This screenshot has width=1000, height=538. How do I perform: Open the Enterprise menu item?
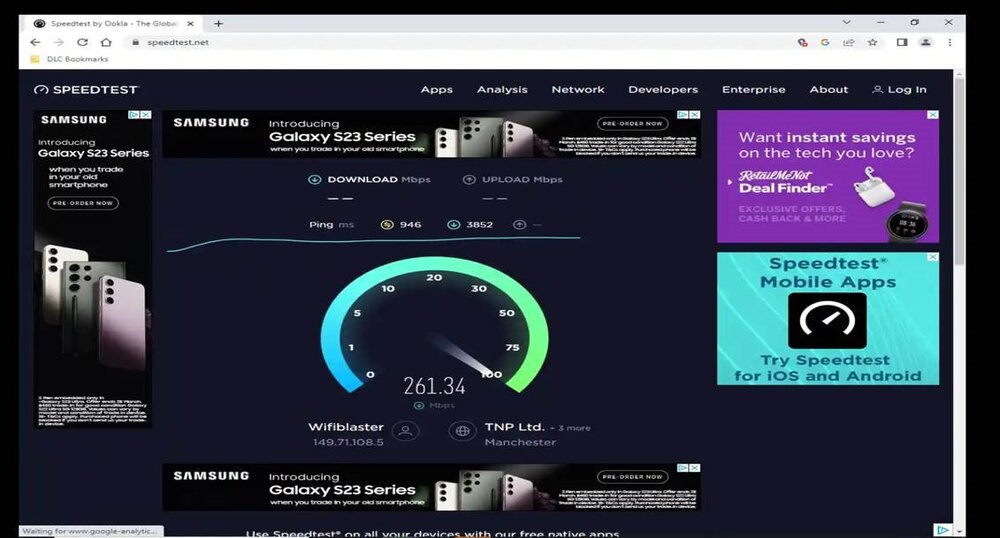(x=753, y=90)
